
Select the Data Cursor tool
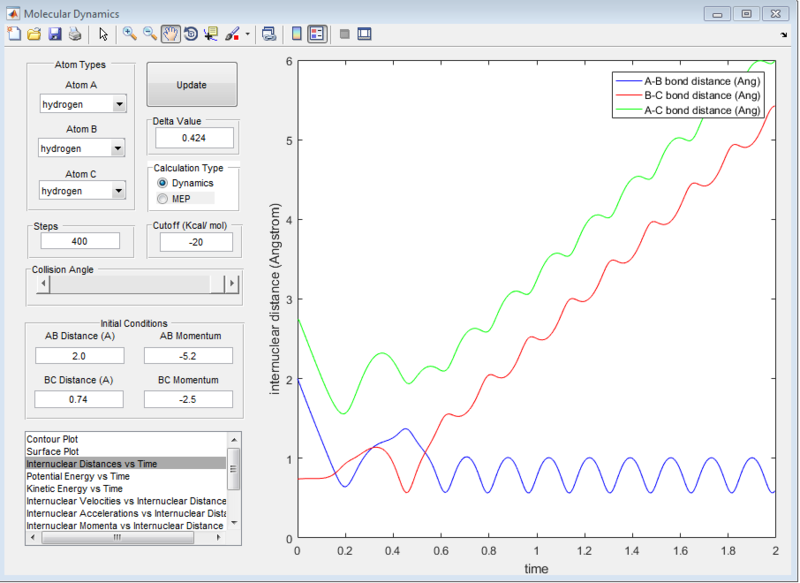coord(211,34)
